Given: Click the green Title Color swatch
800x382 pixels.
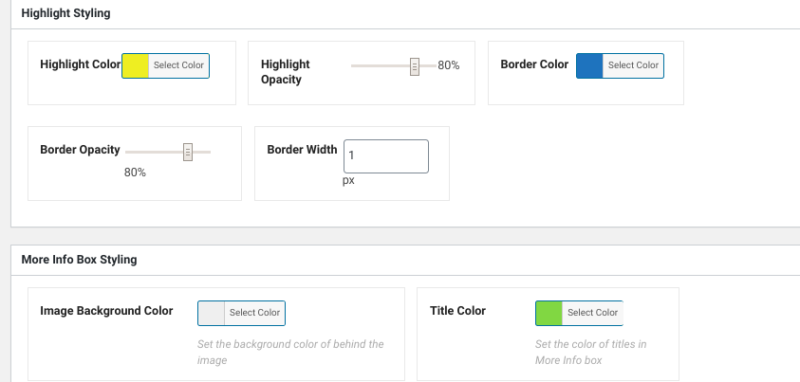Looking at the screenshot, I should click(549, 313).
